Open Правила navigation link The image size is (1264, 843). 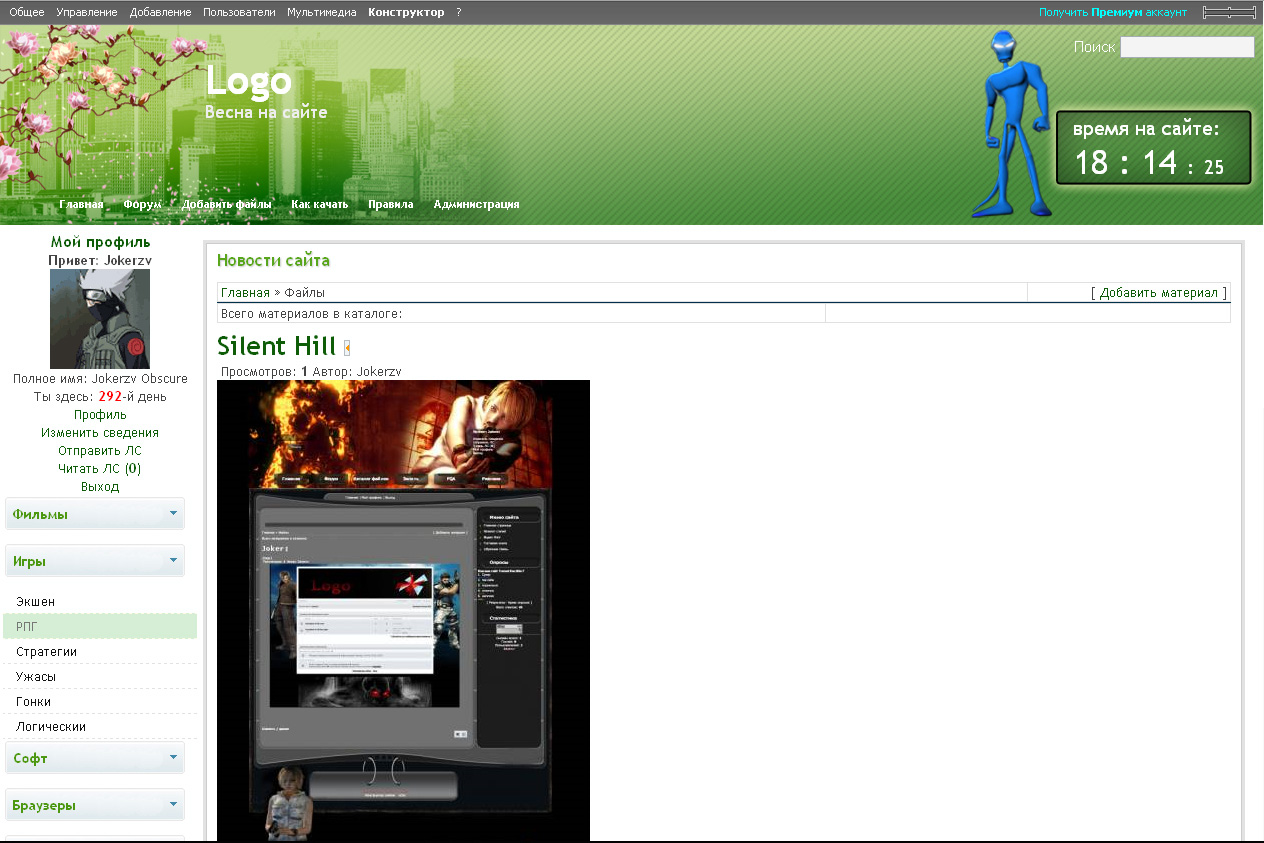(391, 204)
